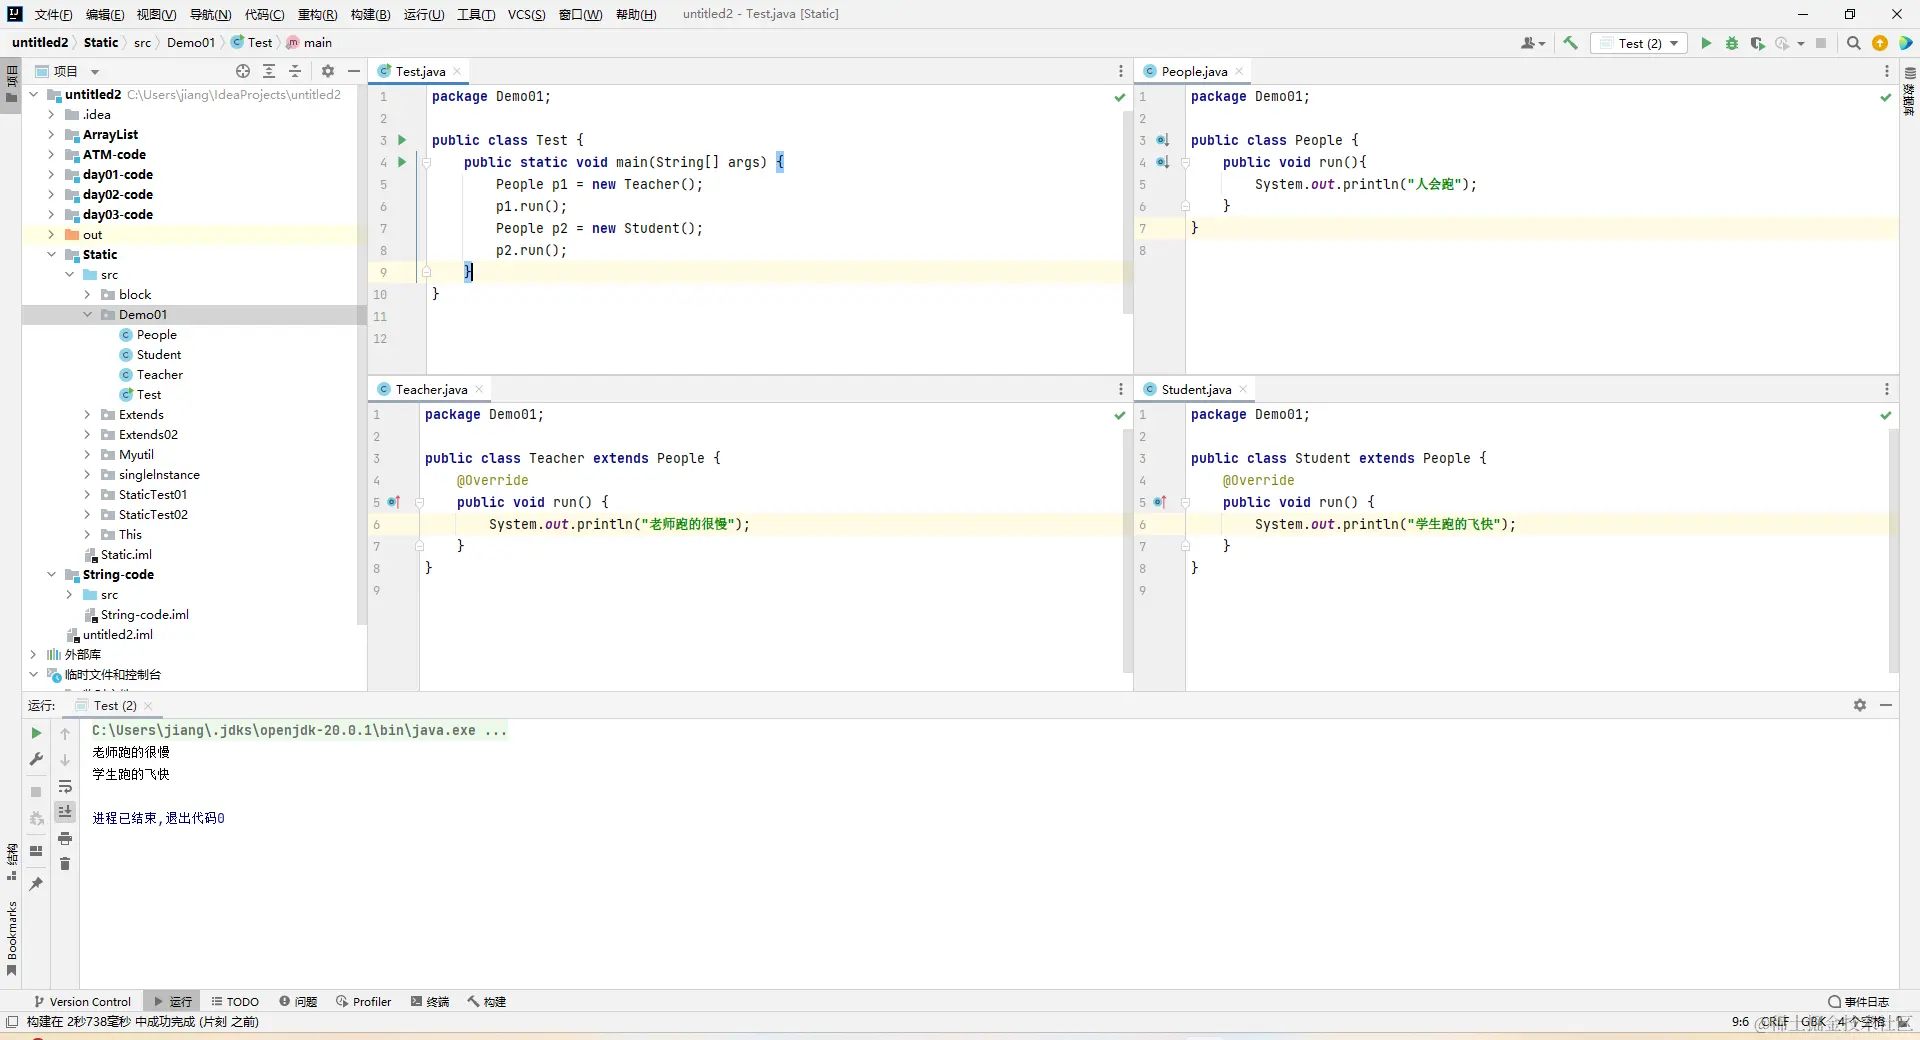This screenshot has height=1040, width=1920.
Task: Click the override gutter icon in Teacher.java
Action: (x=394, y=502)
